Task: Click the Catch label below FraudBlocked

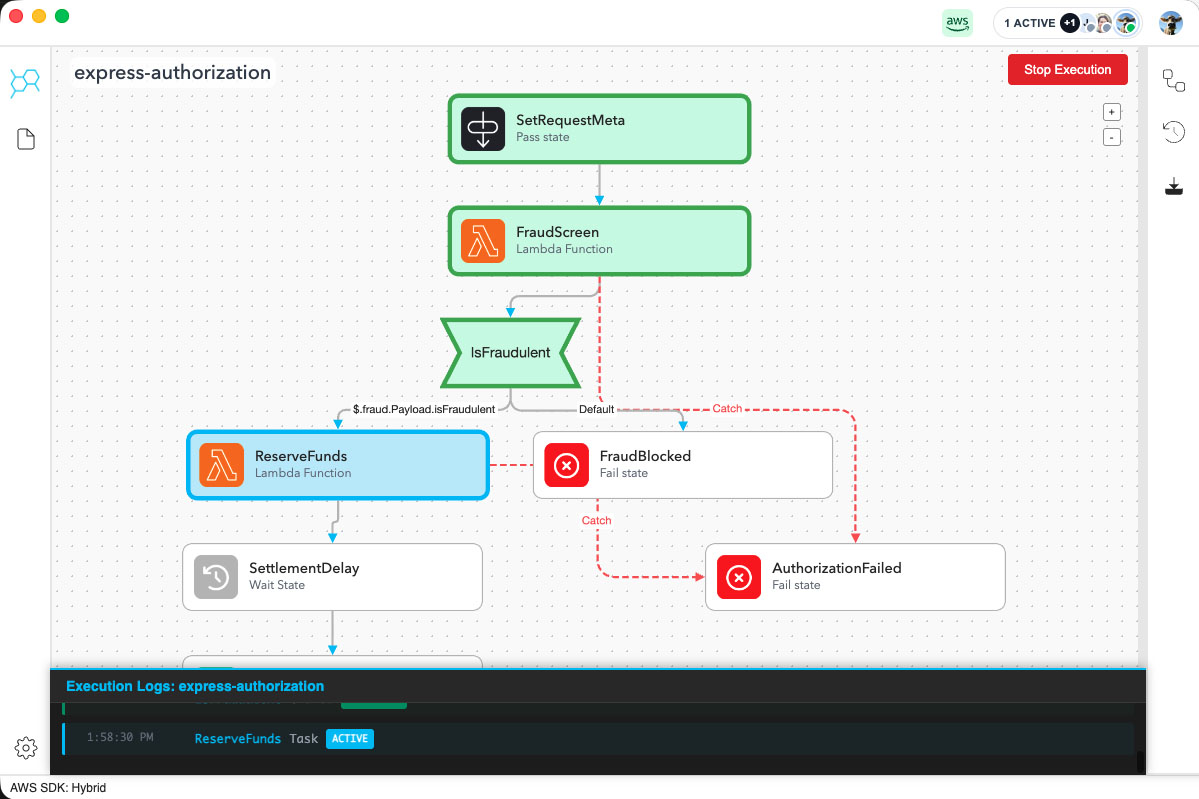Action: pos(596,521)
